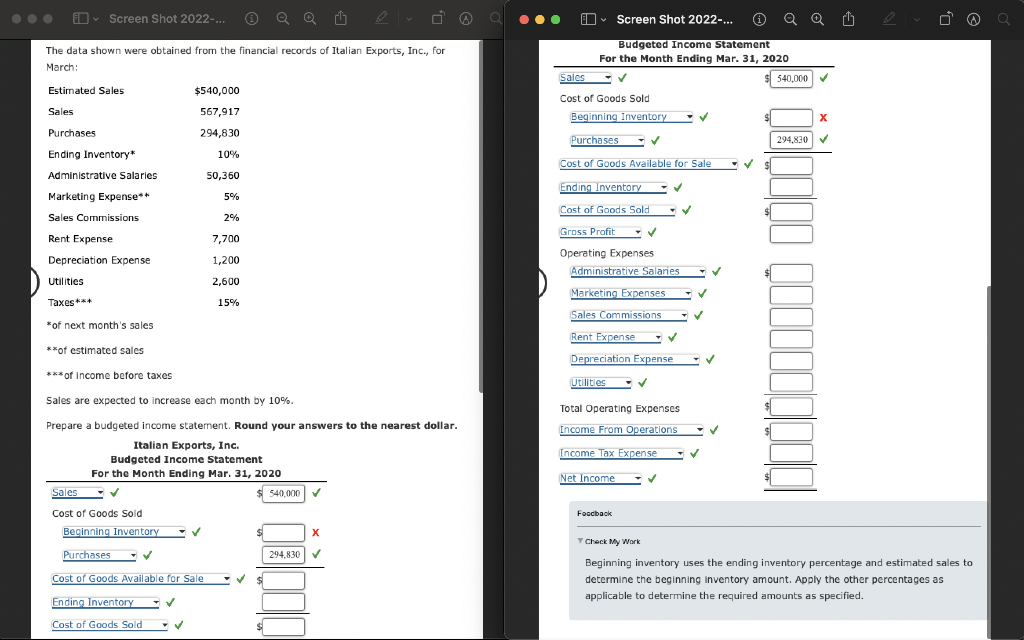The image size is (1024, 640).
Task: Click Cost of Goods Available amount field, right window
Action: [x=791, y=165]
